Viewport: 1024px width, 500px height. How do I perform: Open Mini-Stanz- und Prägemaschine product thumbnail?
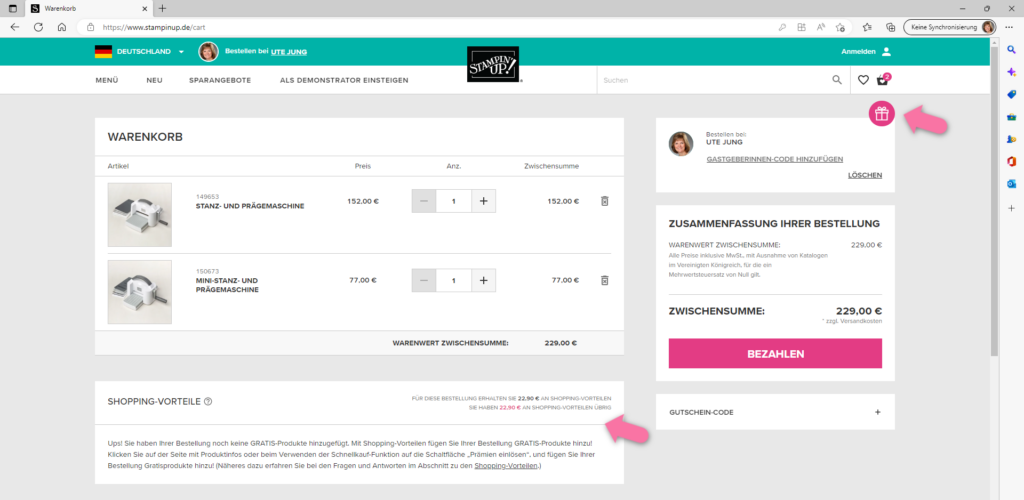pos(140,292)
